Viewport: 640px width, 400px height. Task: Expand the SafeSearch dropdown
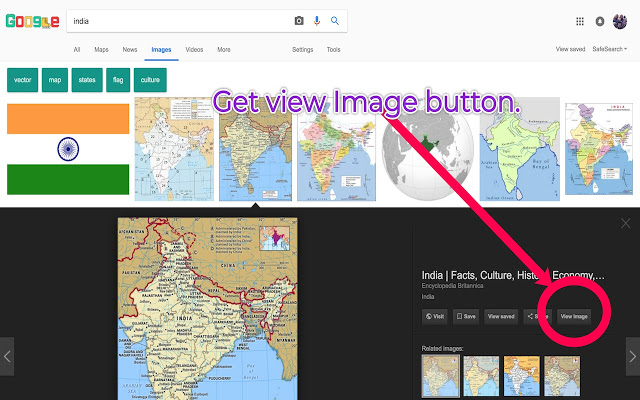click(609, 49)
